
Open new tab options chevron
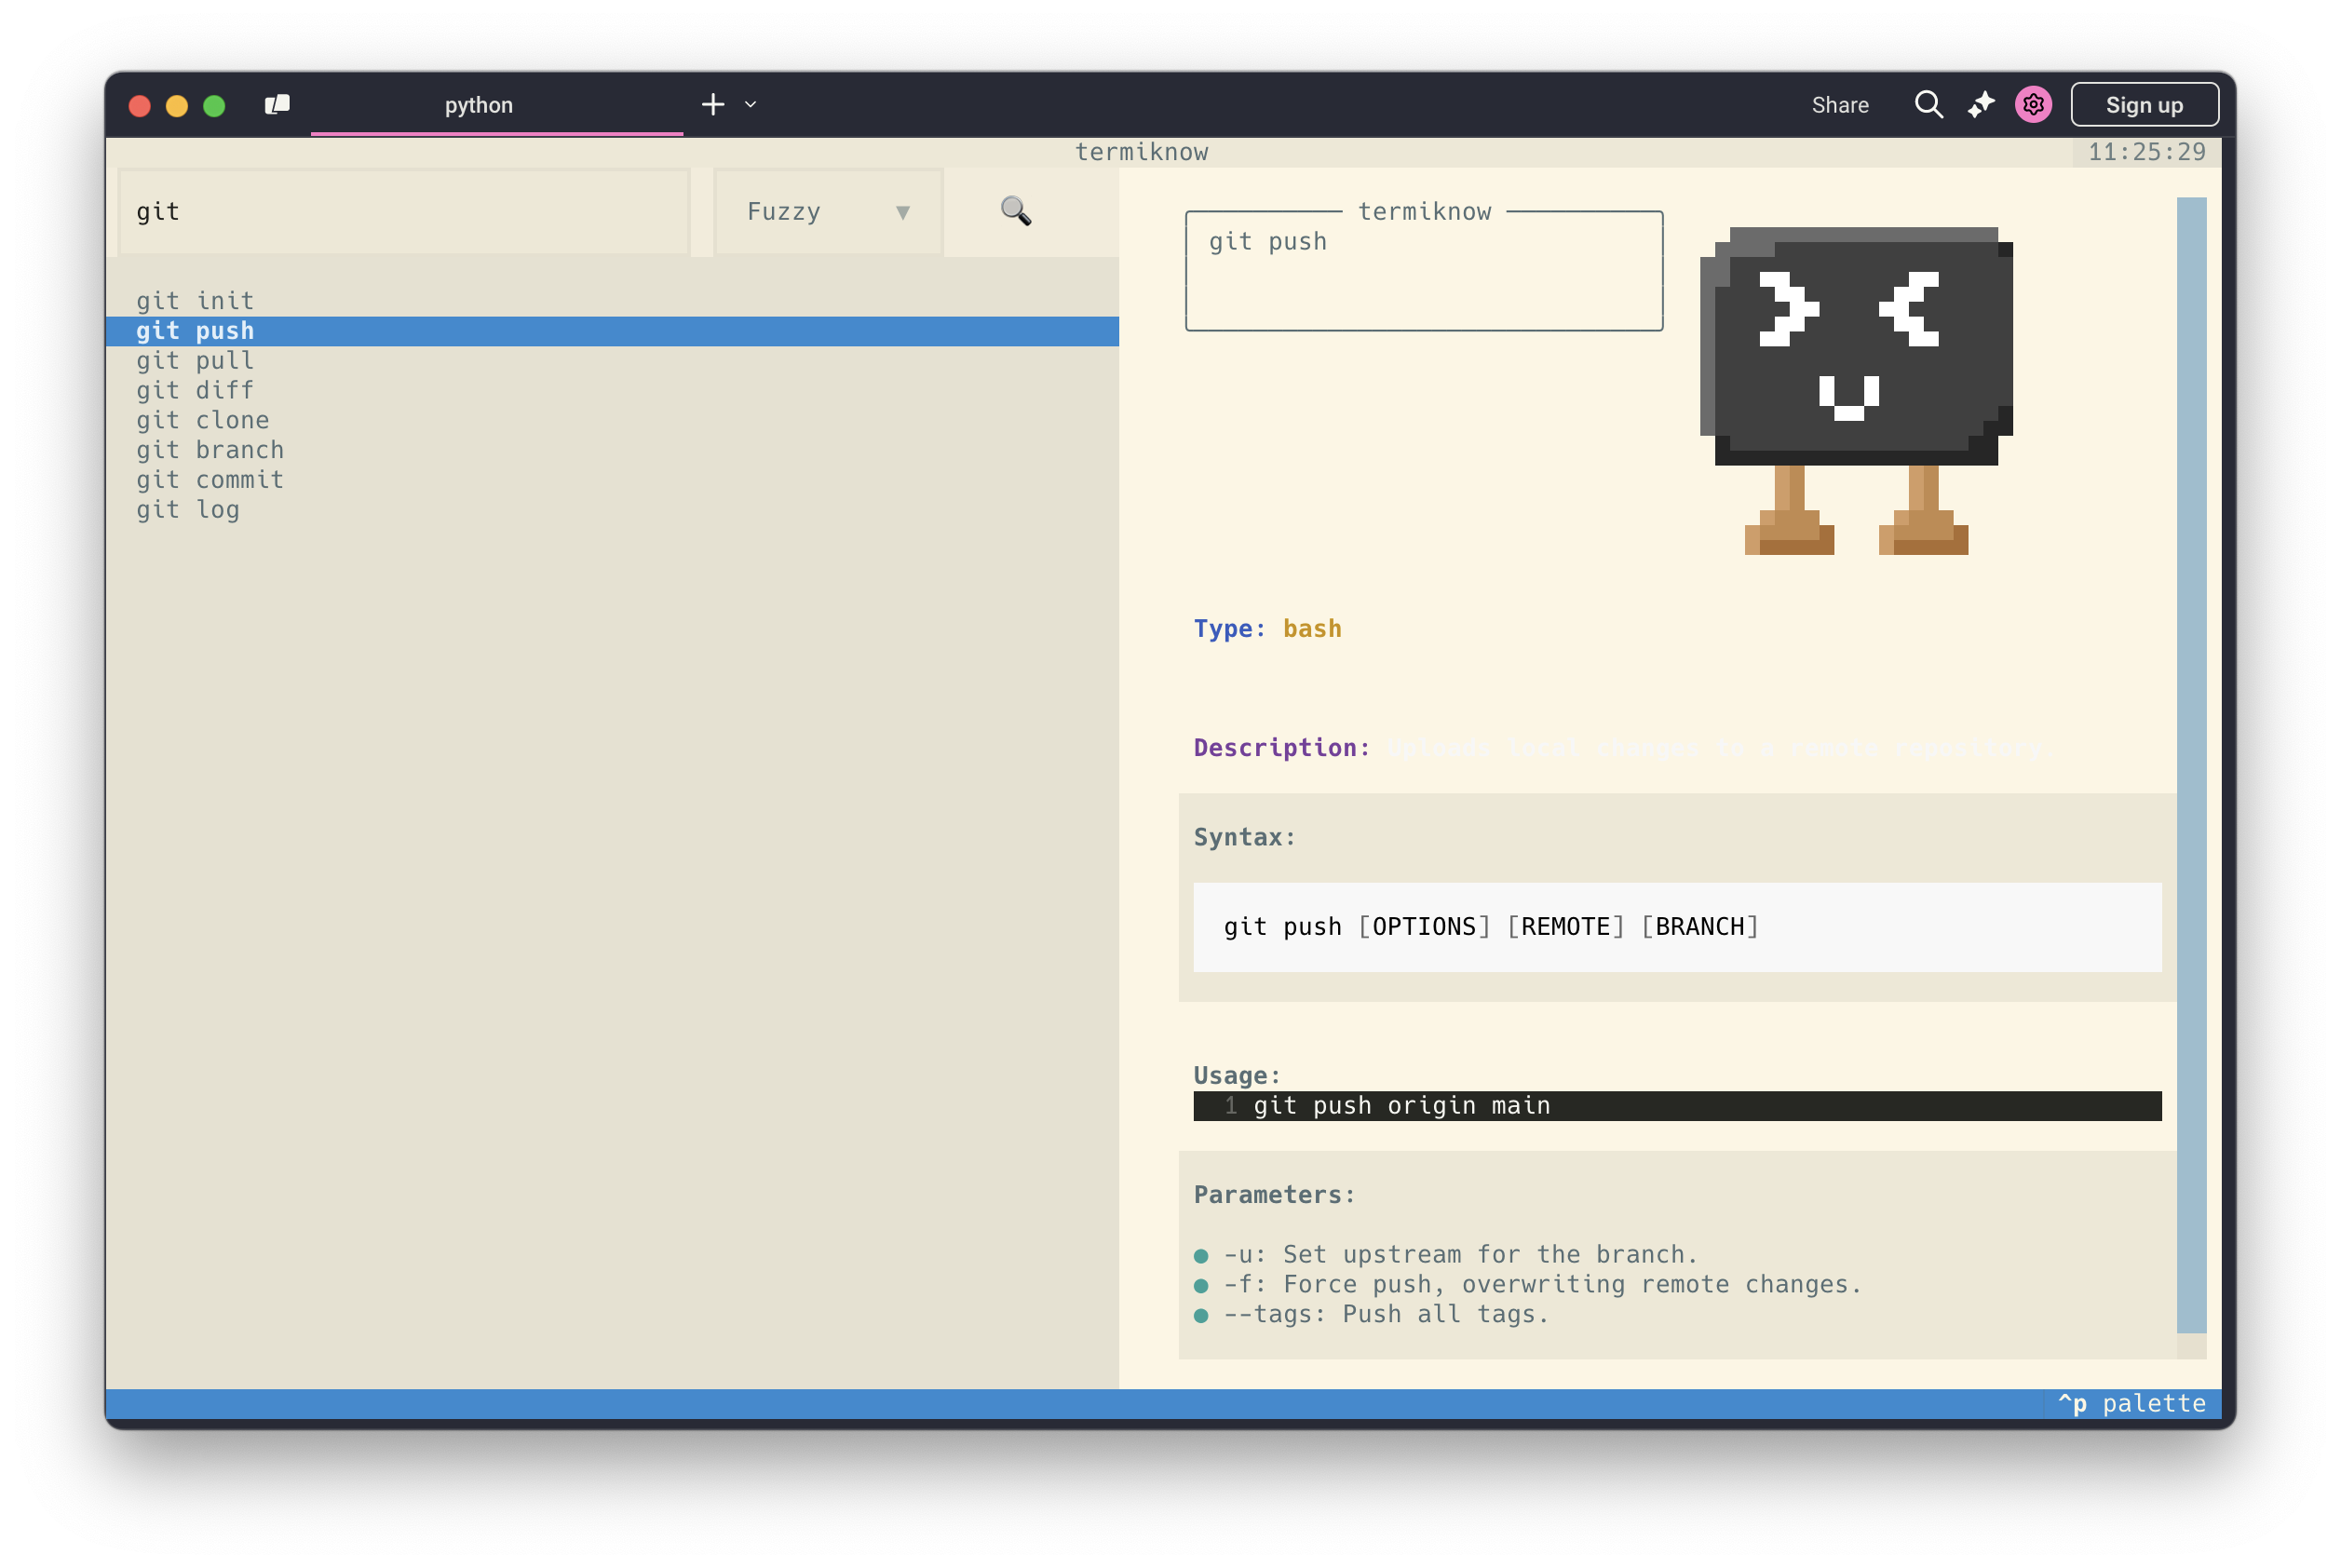click(750, 105)
